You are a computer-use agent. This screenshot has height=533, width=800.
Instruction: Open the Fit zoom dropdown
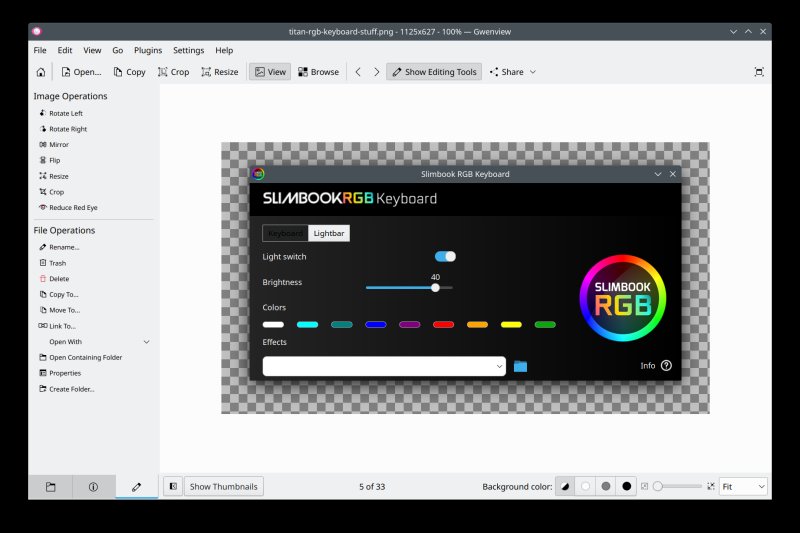coord(743,486)
